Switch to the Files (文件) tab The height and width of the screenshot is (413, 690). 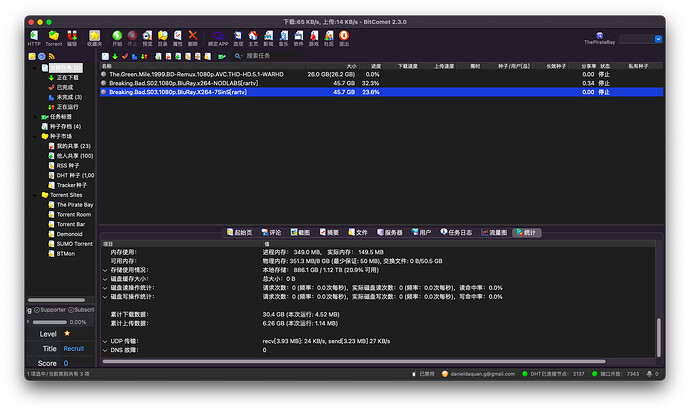coord(358,232)
